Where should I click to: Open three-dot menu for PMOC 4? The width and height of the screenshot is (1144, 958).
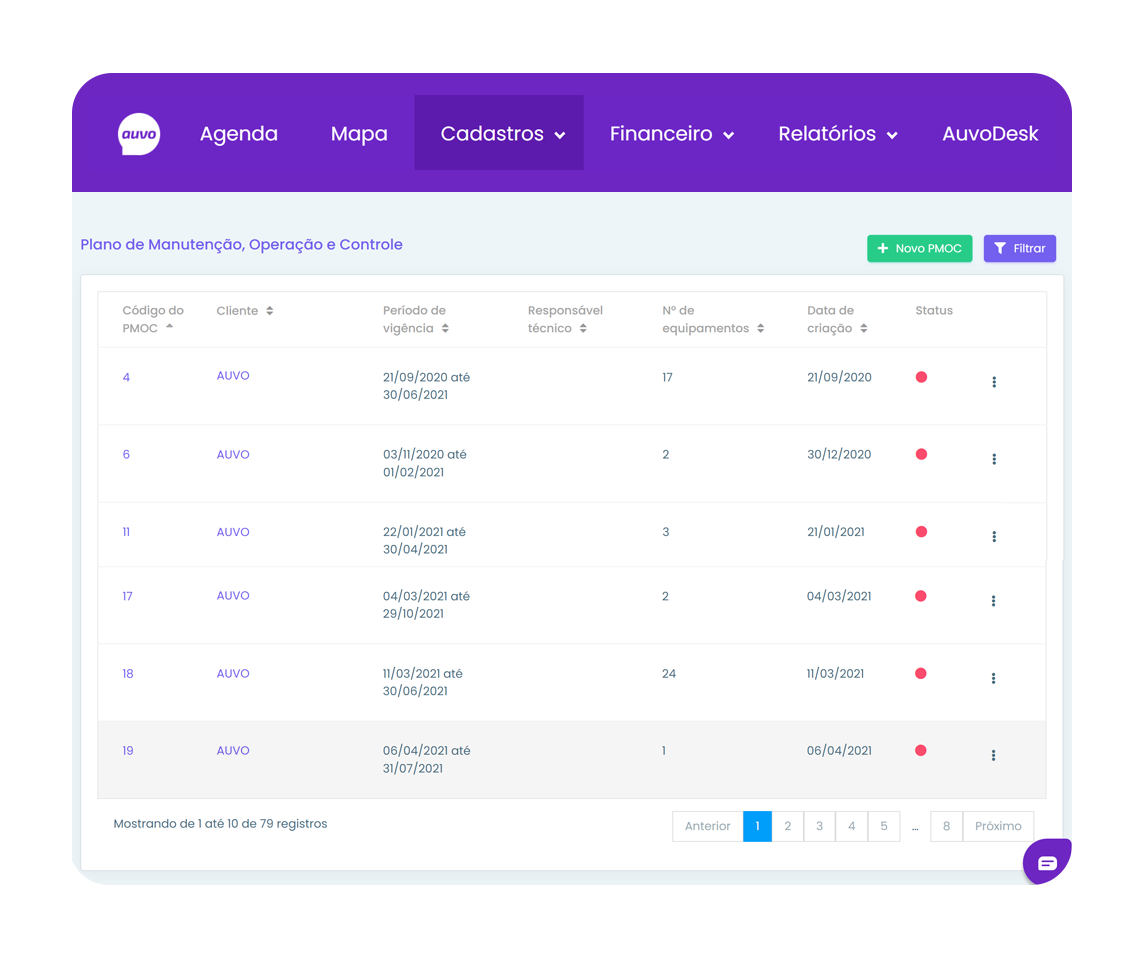[993, 382]
